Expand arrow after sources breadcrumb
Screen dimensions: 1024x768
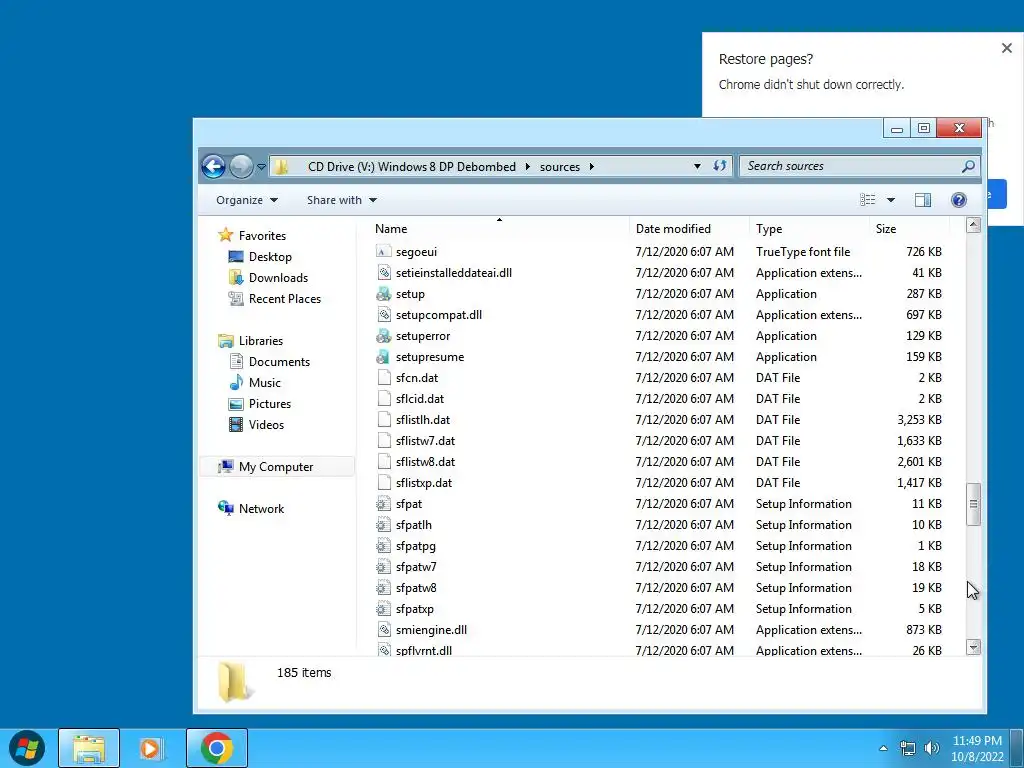[x=592, y=167]
